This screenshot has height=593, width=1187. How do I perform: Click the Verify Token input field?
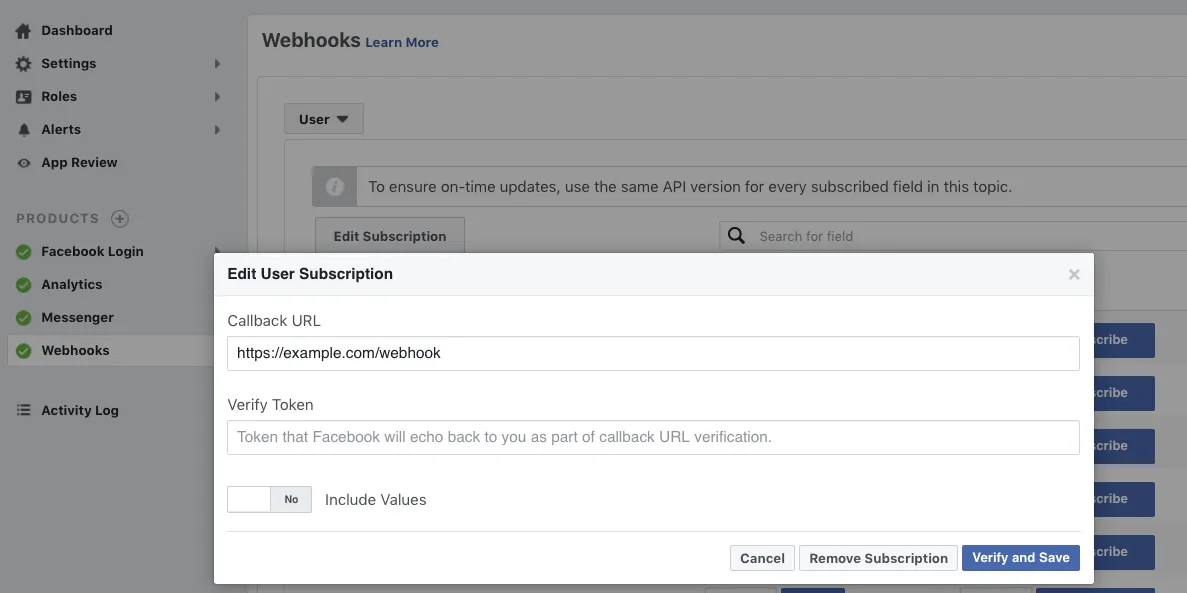(653, 437)
